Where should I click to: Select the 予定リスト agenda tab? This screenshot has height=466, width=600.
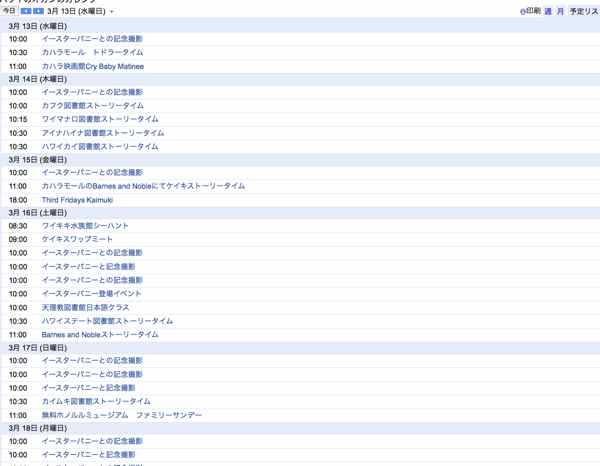pos(584,11)
